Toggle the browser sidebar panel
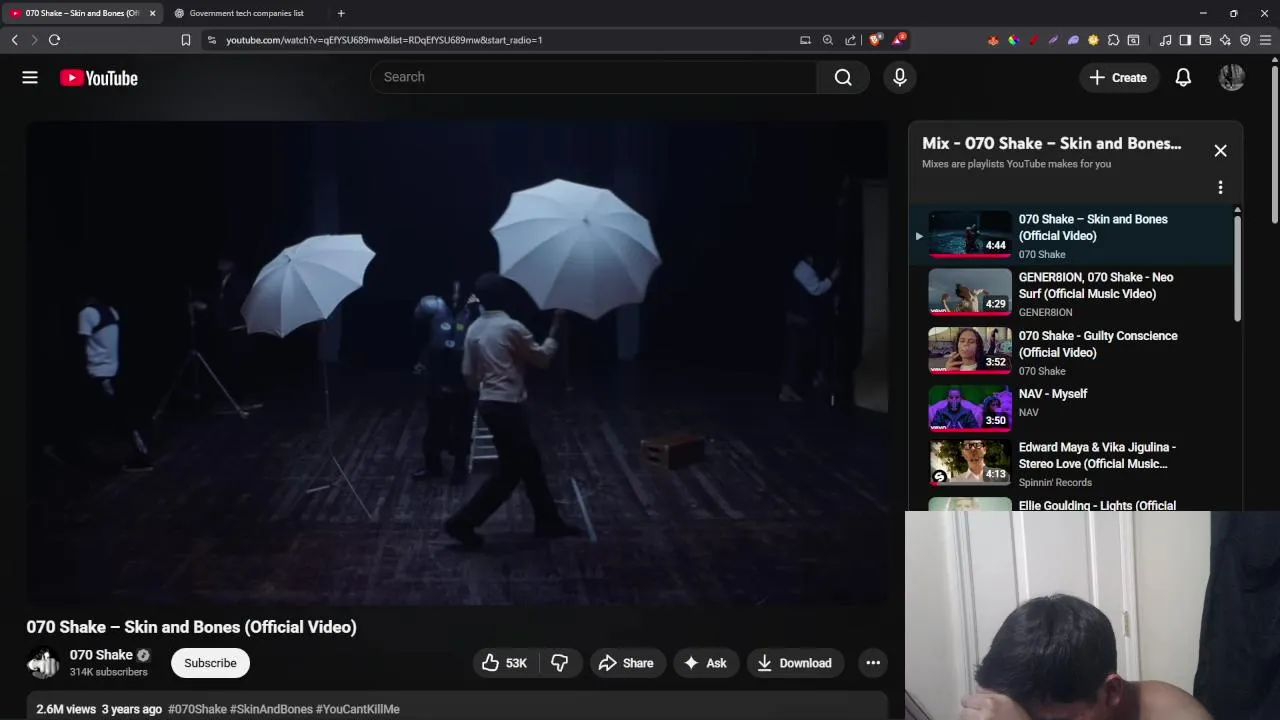 [1185, 40]
